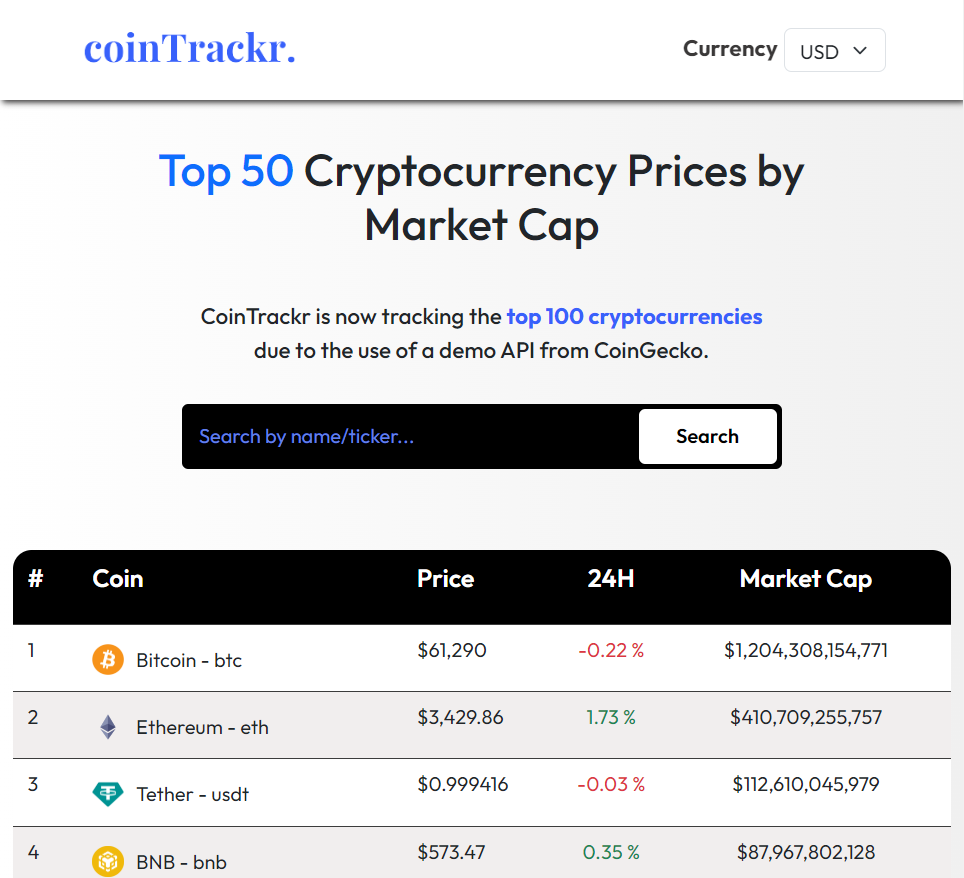964x878 pixels.
Task: Select the Tether - usdt entry
Action: click(x=192, y=794)
